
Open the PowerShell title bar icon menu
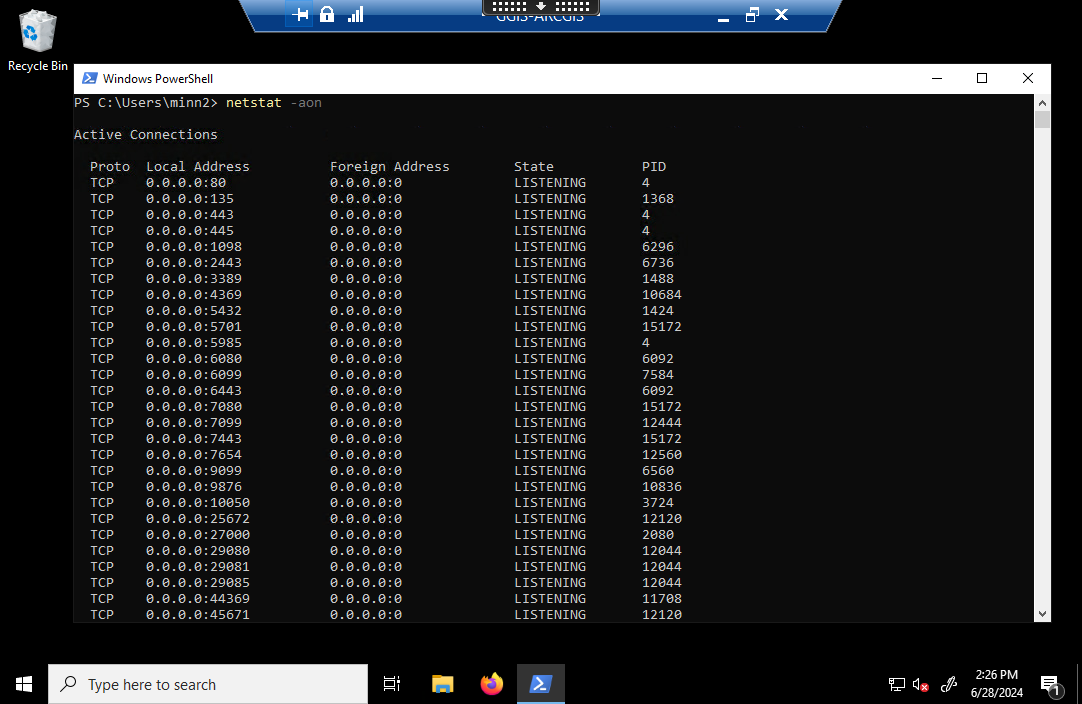pyautogui.click(x=89, y=79)
